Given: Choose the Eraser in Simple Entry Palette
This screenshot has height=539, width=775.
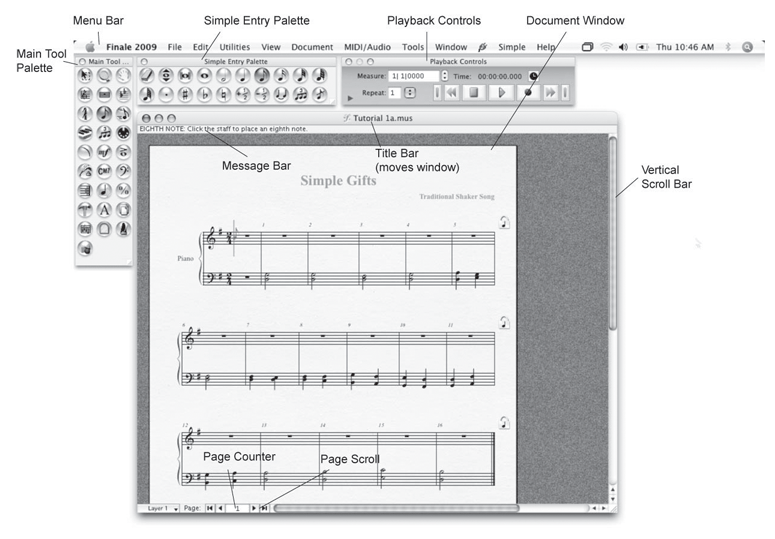Looking at the screenshot, I should 147,76.
